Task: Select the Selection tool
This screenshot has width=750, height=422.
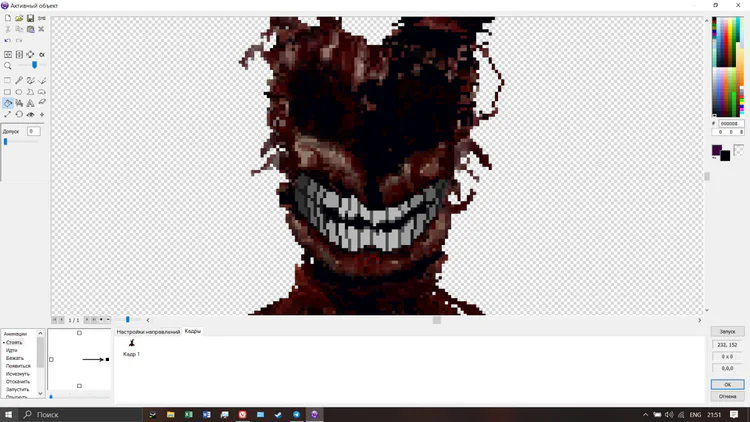Action: 8,80
